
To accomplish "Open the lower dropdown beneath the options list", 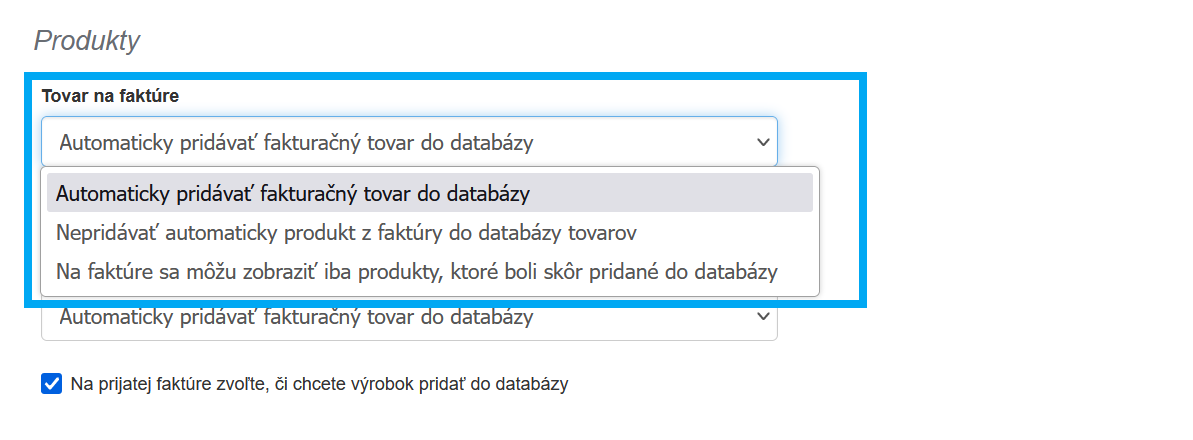I will (409, 319).
